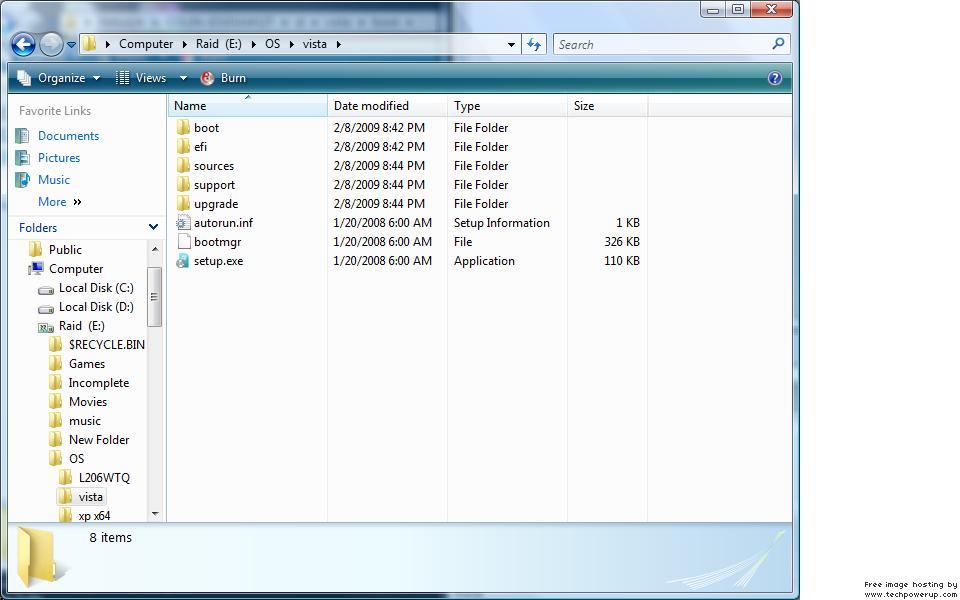Select vista folder in tree
Image resolution: width=960 pixels, height=600 pixels.
click(x=91, y=497)
